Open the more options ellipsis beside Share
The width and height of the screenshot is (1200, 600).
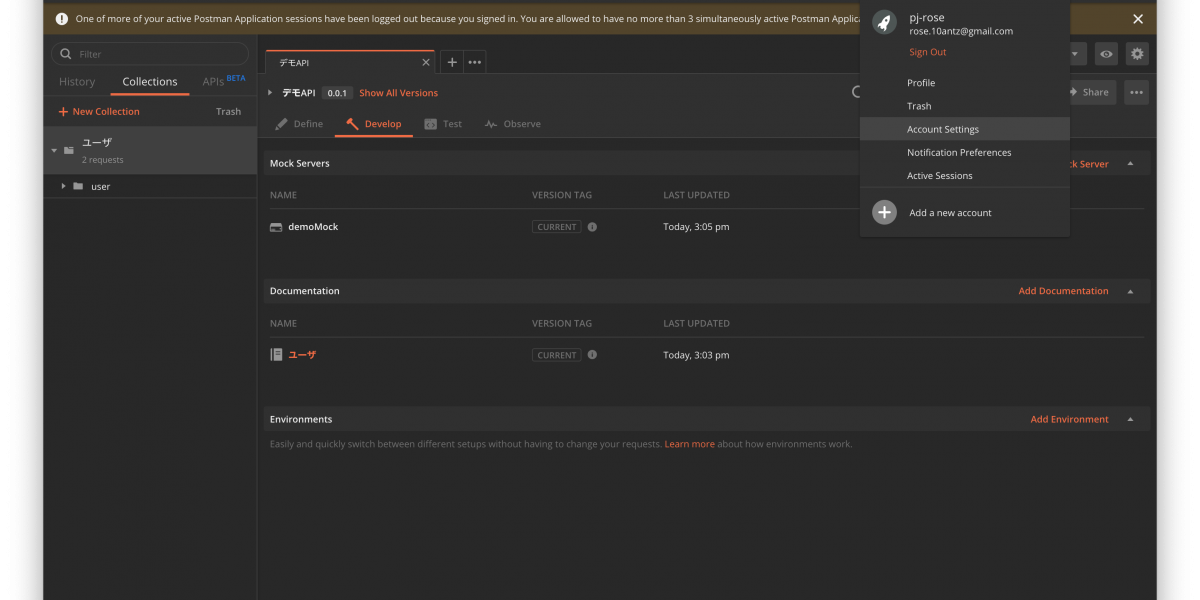point(1136,92)
